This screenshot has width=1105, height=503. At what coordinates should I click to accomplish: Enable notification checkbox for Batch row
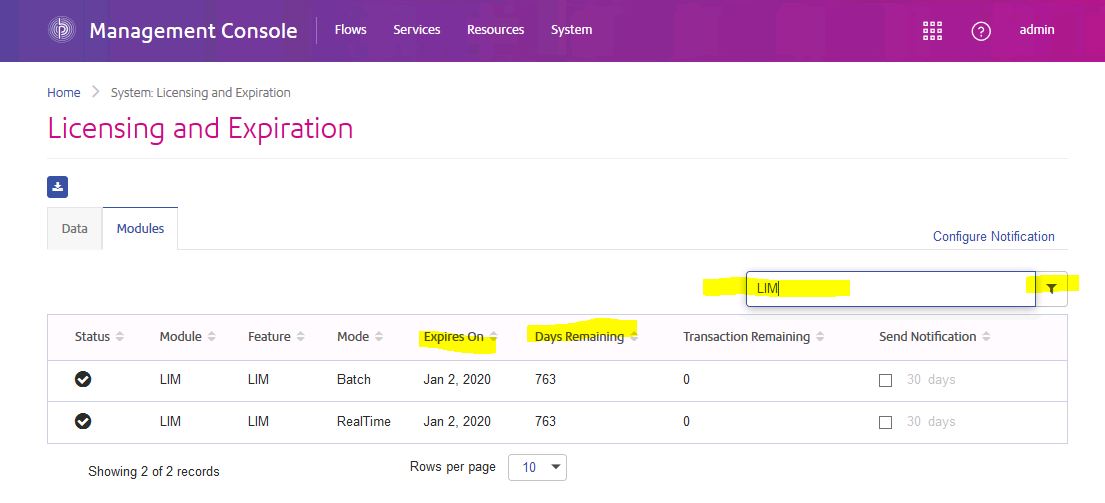(x=885, y=380)
